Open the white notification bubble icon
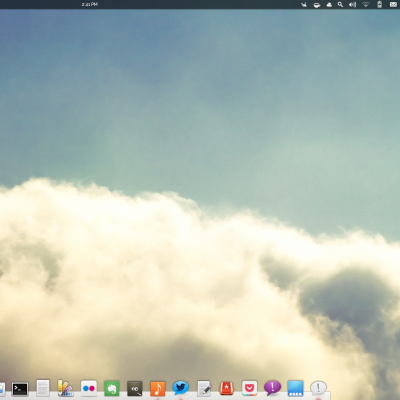 tap(318, 388)
